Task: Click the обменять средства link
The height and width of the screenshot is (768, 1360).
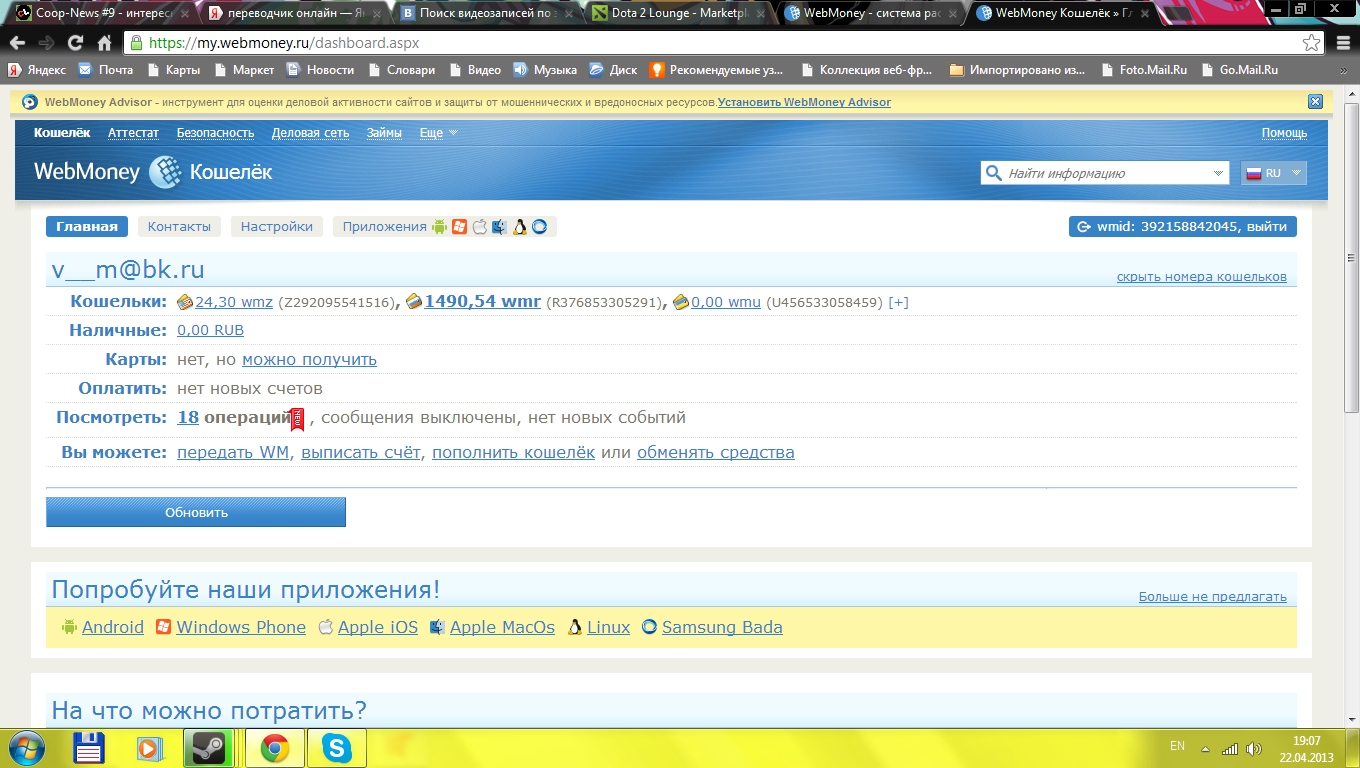Action: coord(716,452)
